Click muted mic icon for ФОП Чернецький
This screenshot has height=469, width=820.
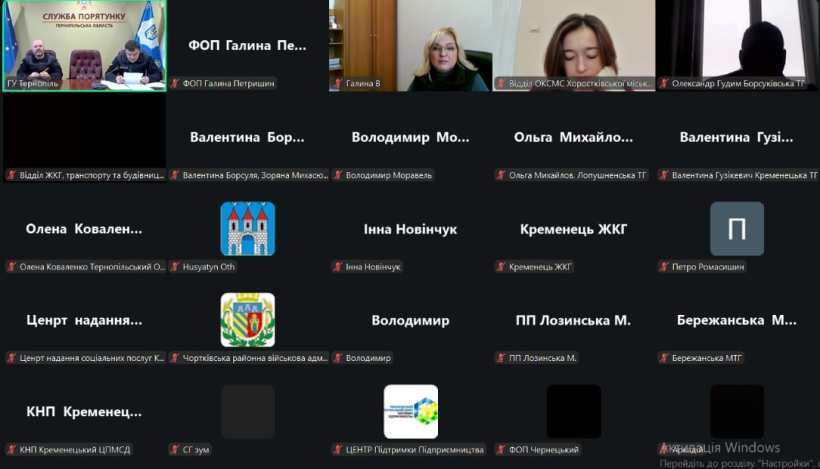click(501, 450)
